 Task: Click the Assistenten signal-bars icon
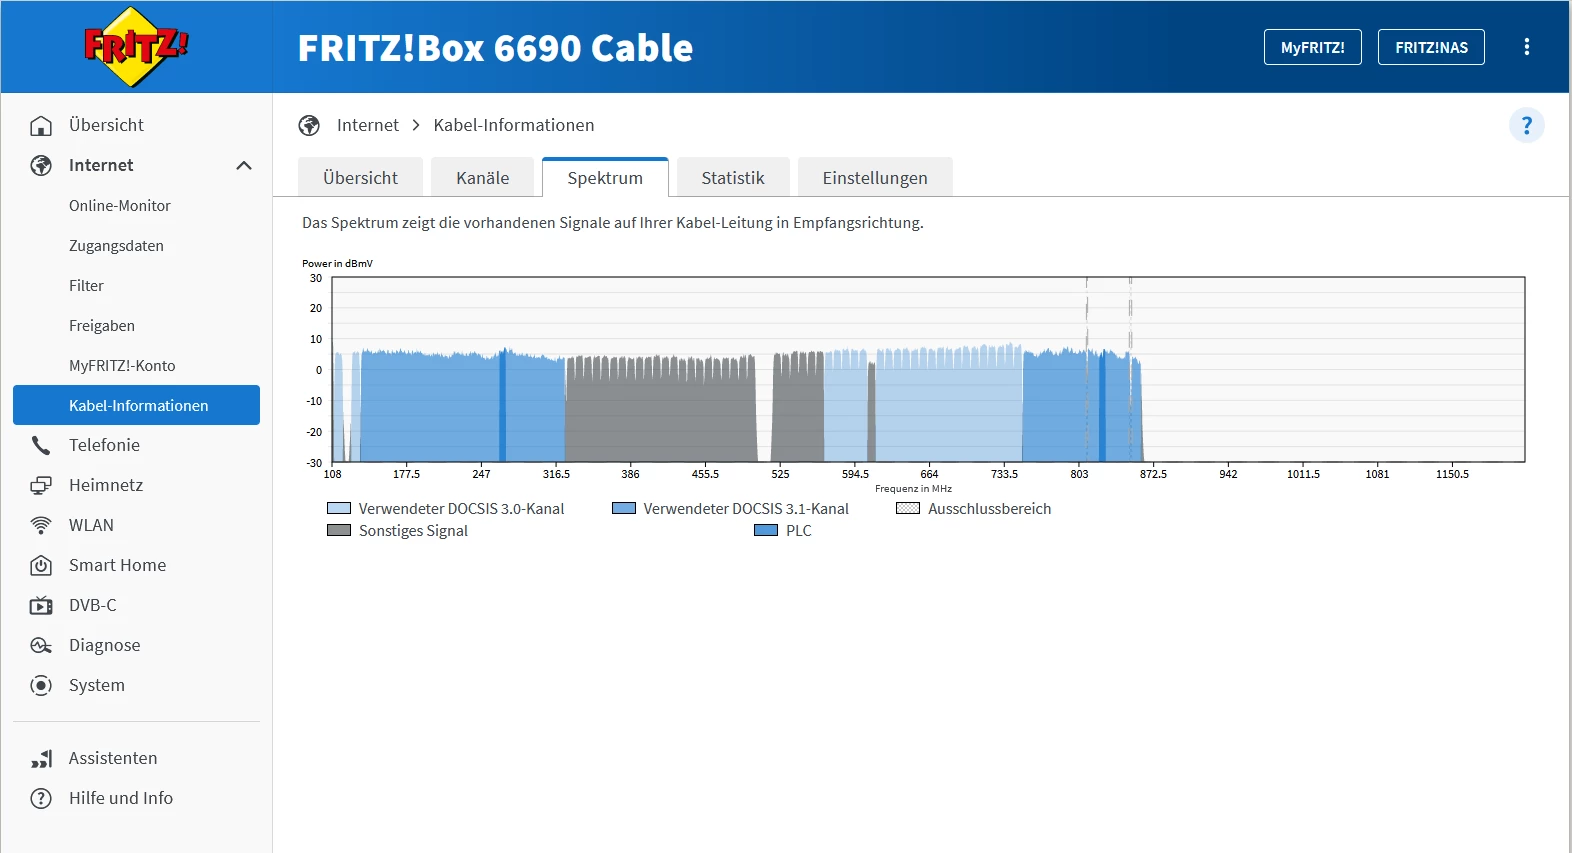[41, 758]
